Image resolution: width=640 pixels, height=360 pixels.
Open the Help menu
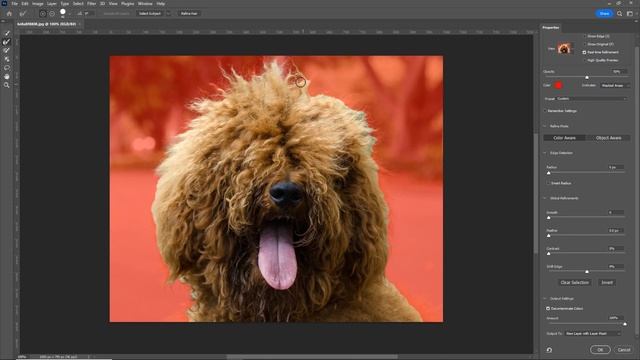click(x=161, y=4)
